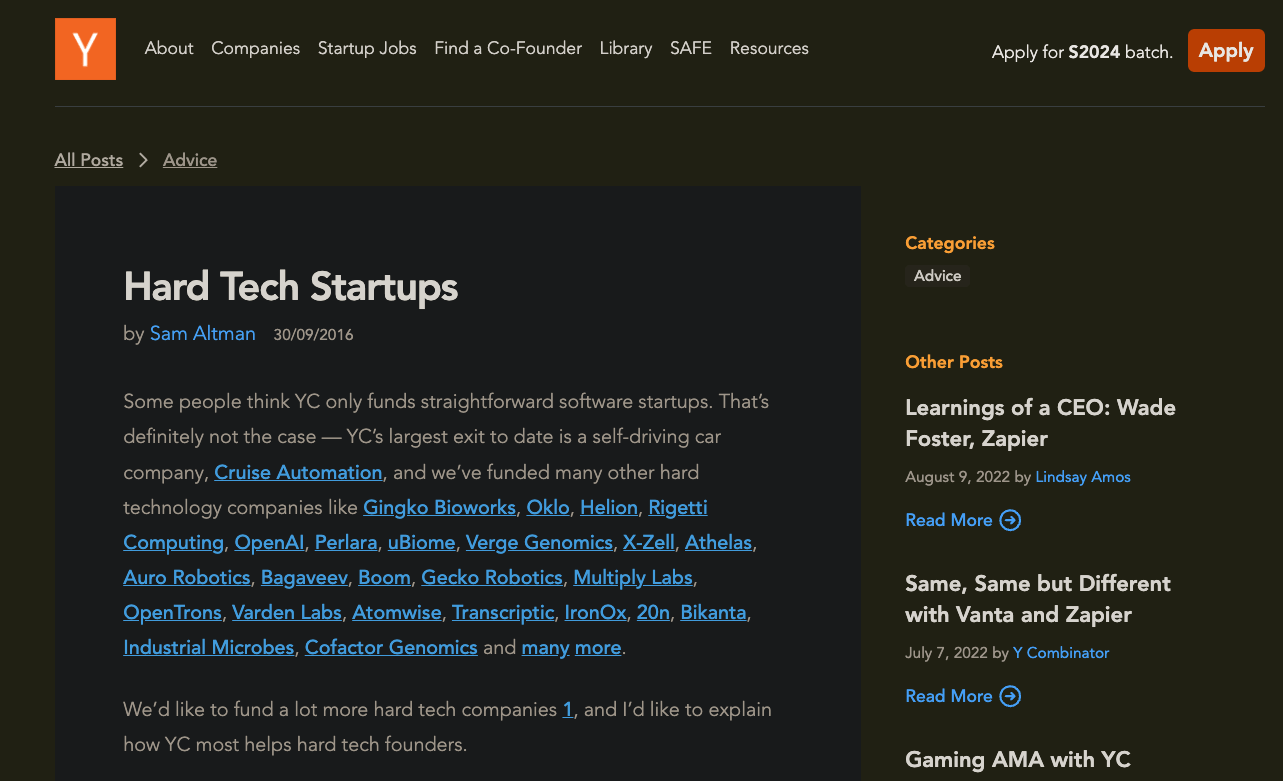Follow the Bikanta link
Image resolution: width=1283 pixels, height=781 pixels.
713,612
